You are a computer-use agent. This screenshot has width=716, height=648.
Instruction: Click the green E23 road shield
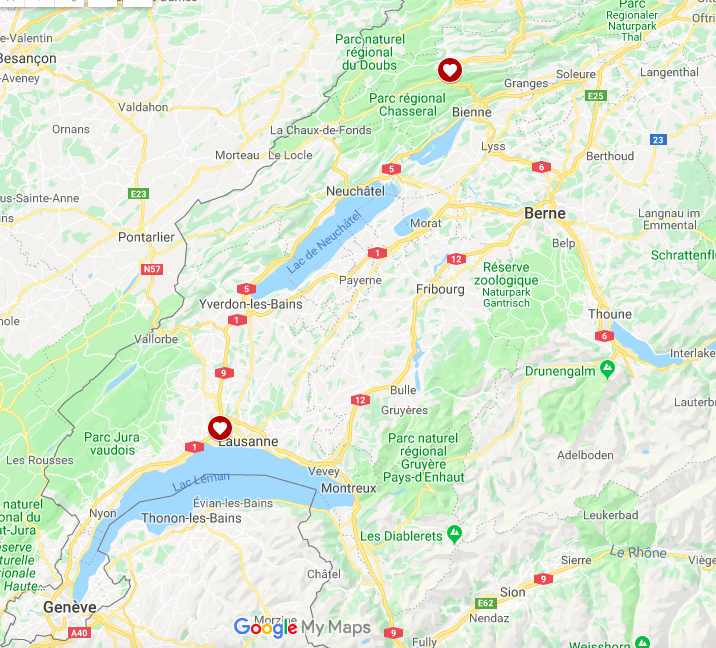tap(139, 194)
